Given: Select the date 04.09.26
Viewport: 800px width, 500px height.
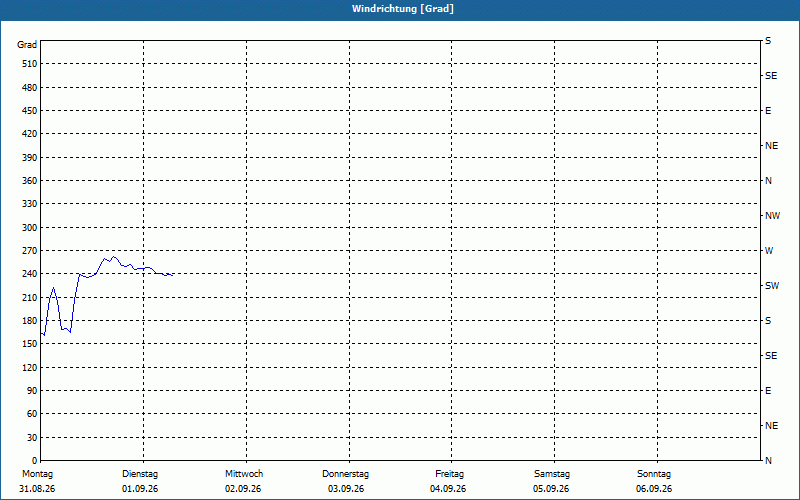Looking at the screenshot, I should coord(448,489).
